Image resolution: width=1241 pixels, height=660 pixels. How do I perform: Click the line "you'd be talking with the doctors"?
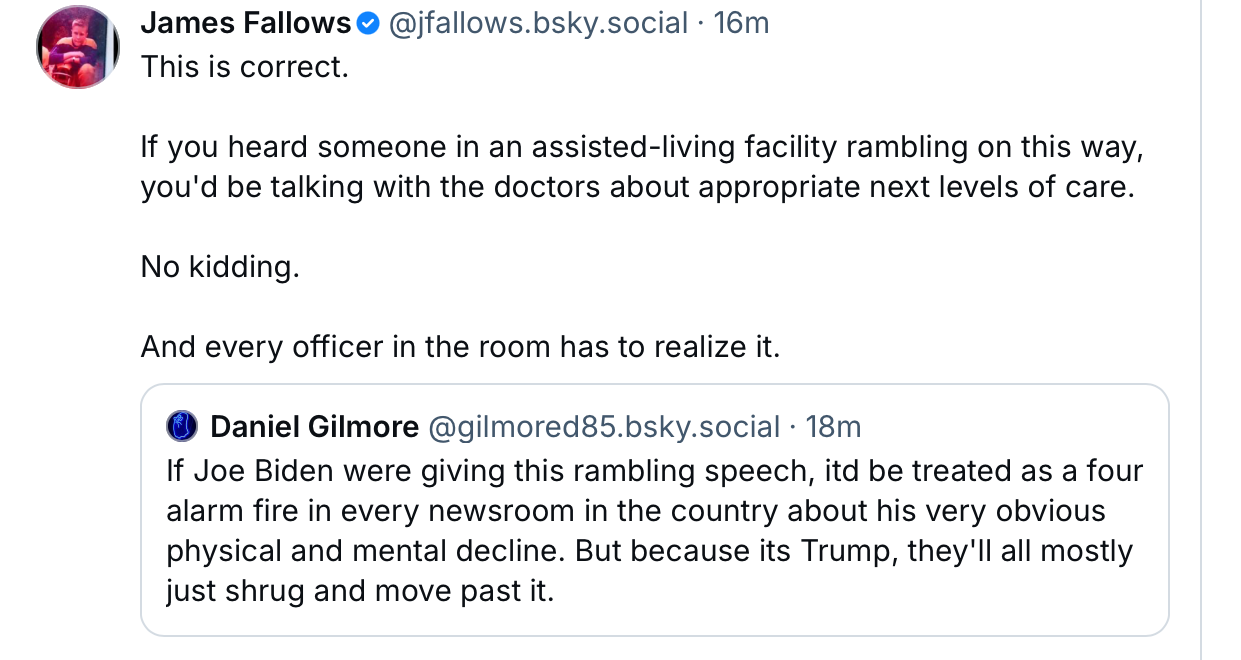pos(637,188)
